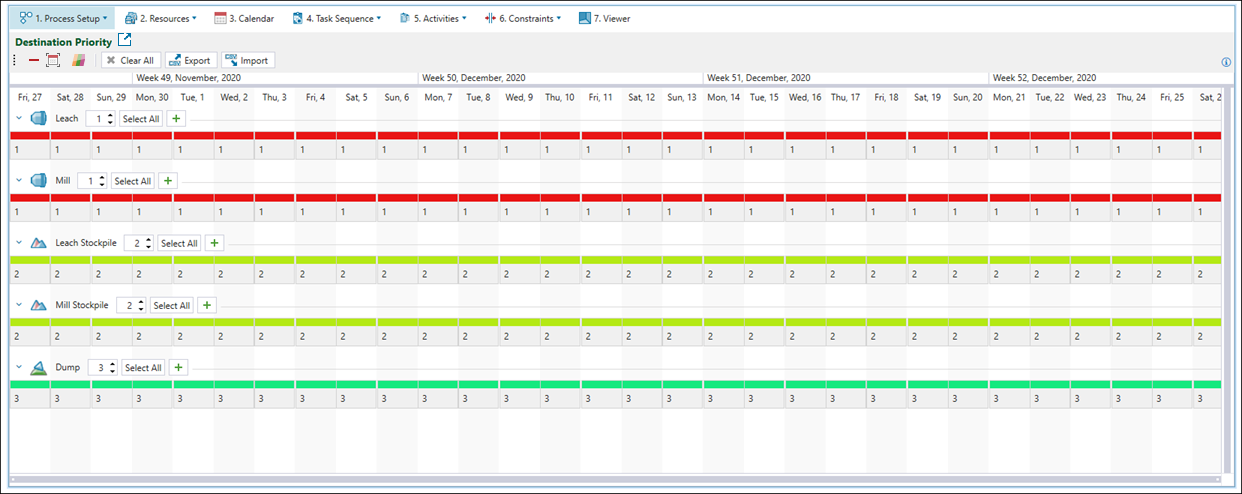This screenshot has height=494, width=1242.
Task: Switch to the 3. Calendar tab
Action: pyautogui.click(x=244, y=18)
